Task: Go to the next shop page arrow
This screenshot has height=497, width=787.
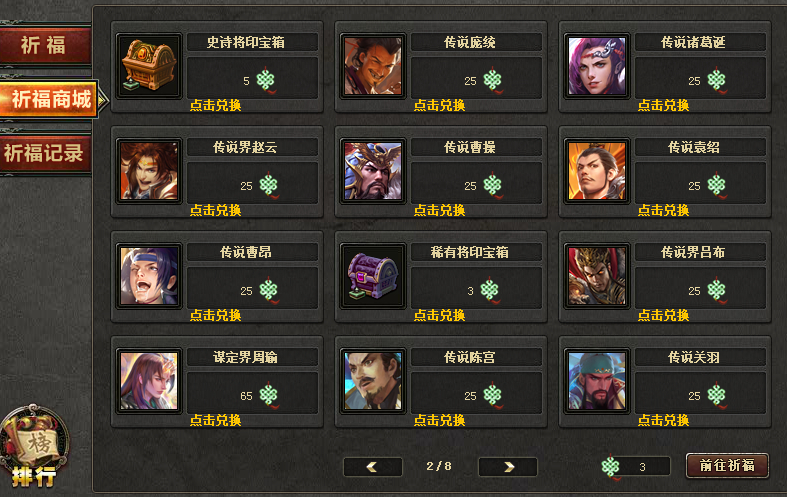Action: (508, 467)
